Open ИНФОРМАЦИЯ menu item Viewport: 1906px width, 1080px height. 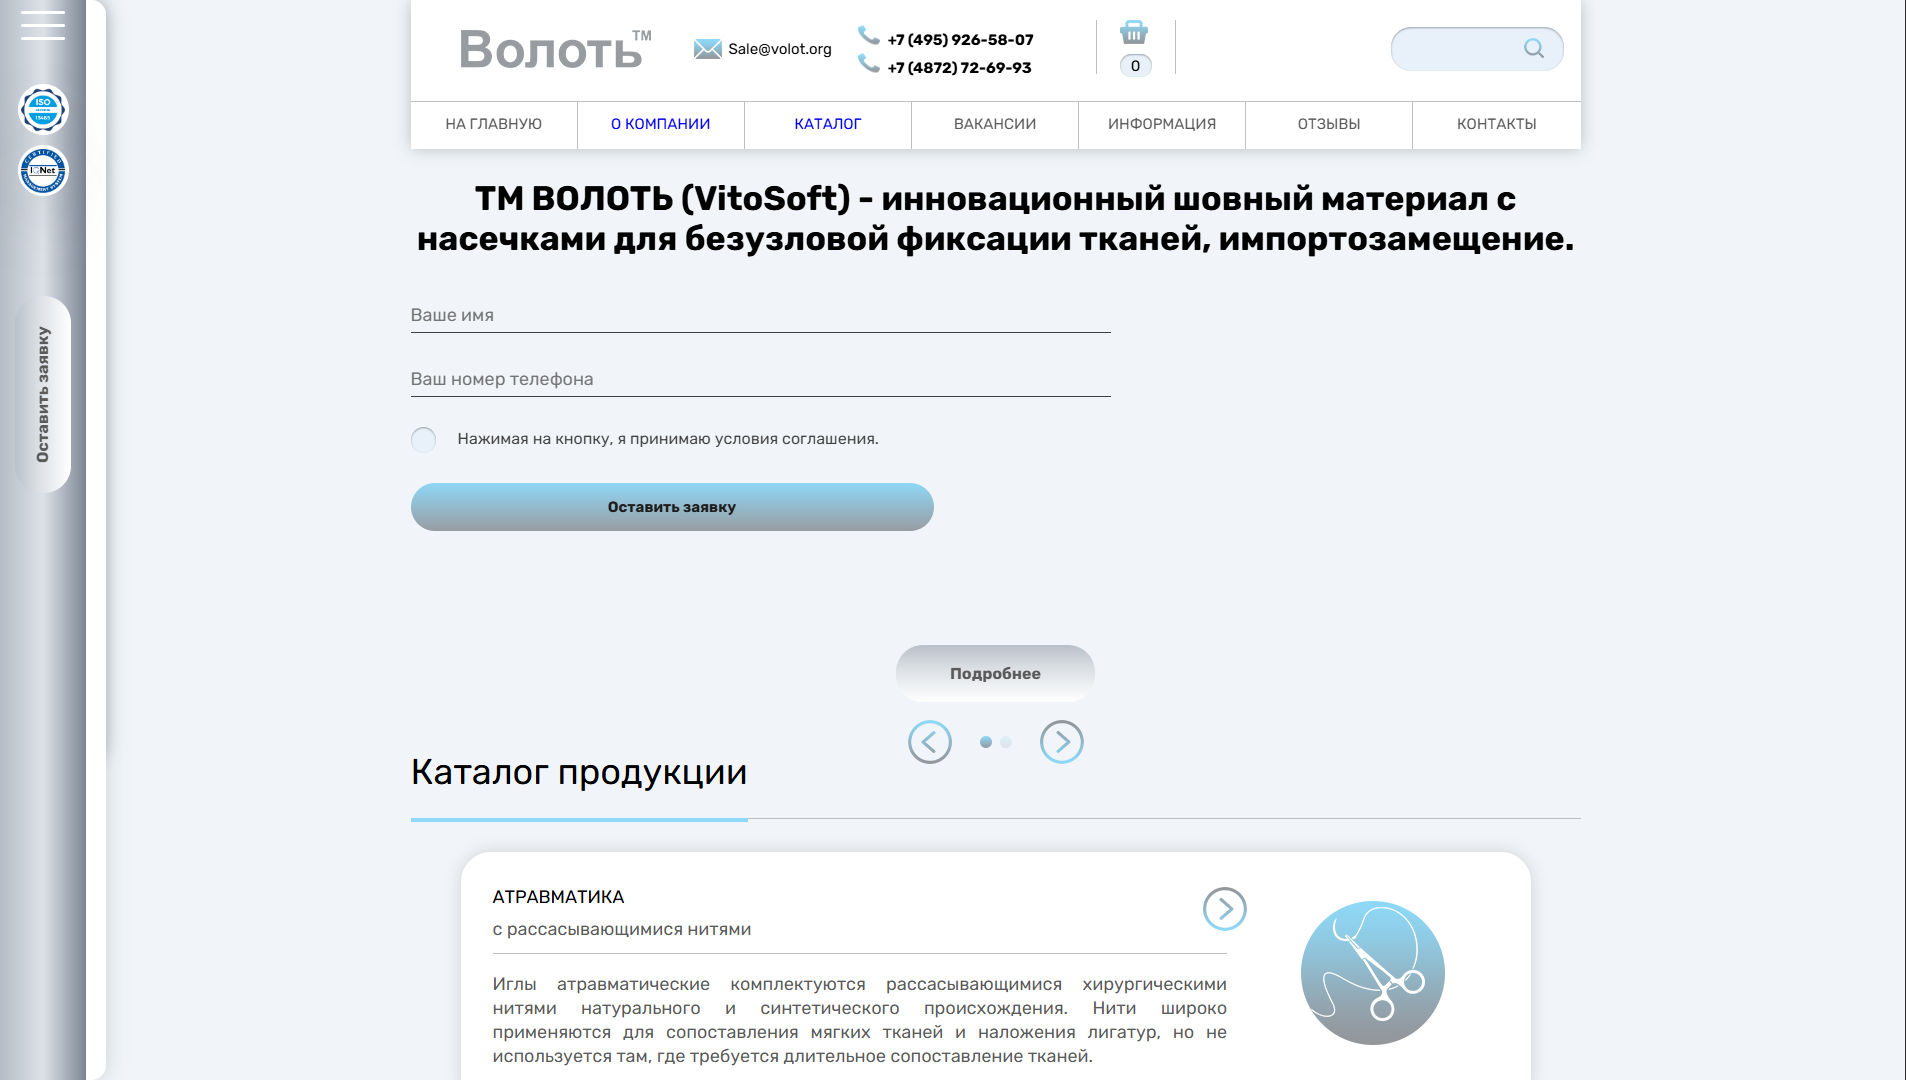(1161, 124)
